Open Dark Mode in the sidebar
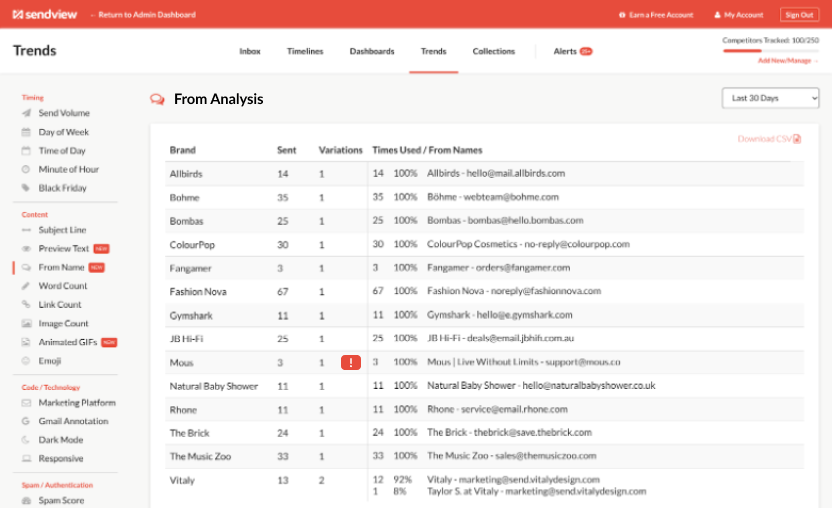832x508 pixels. (60, 440)
